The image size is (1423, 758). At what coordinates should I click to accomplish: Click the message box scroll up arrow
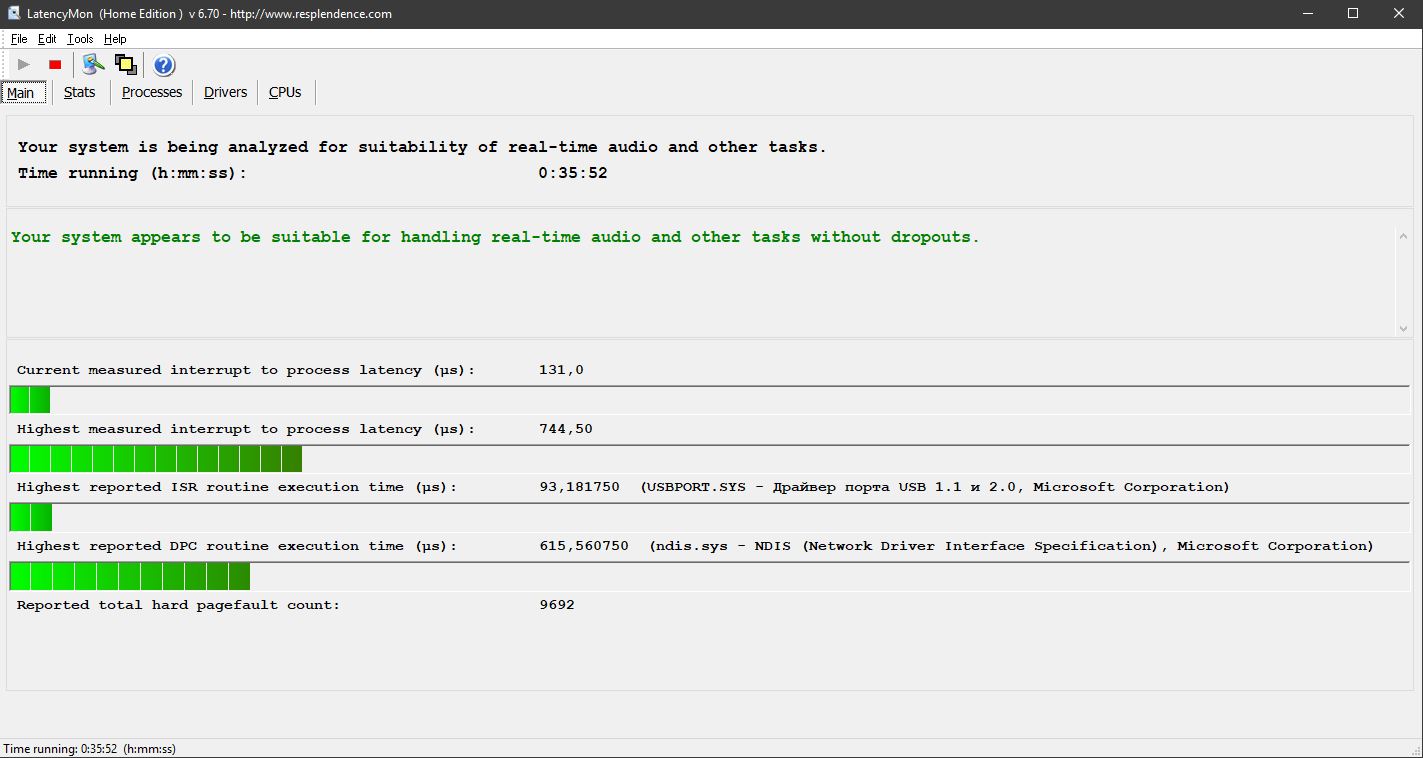1403,235
